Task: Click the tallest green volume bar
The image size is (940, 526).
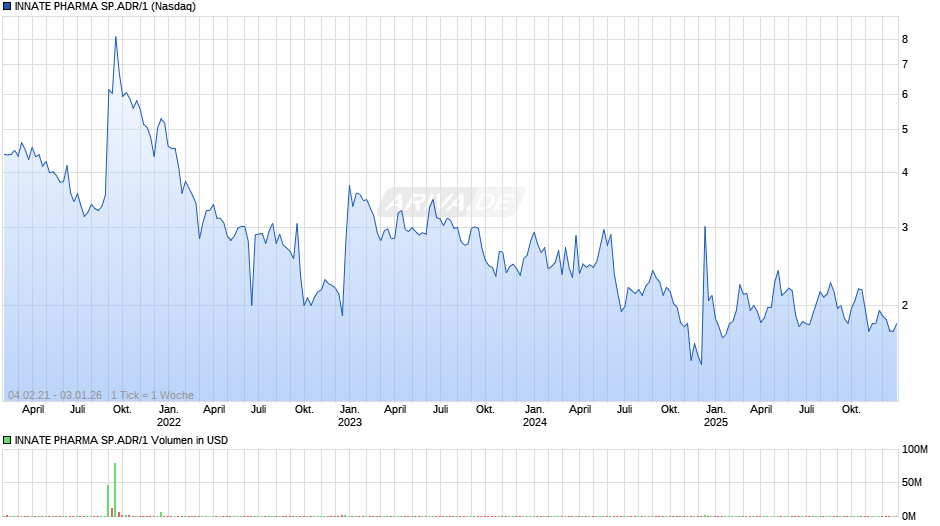Action: (x=115, y=489)
